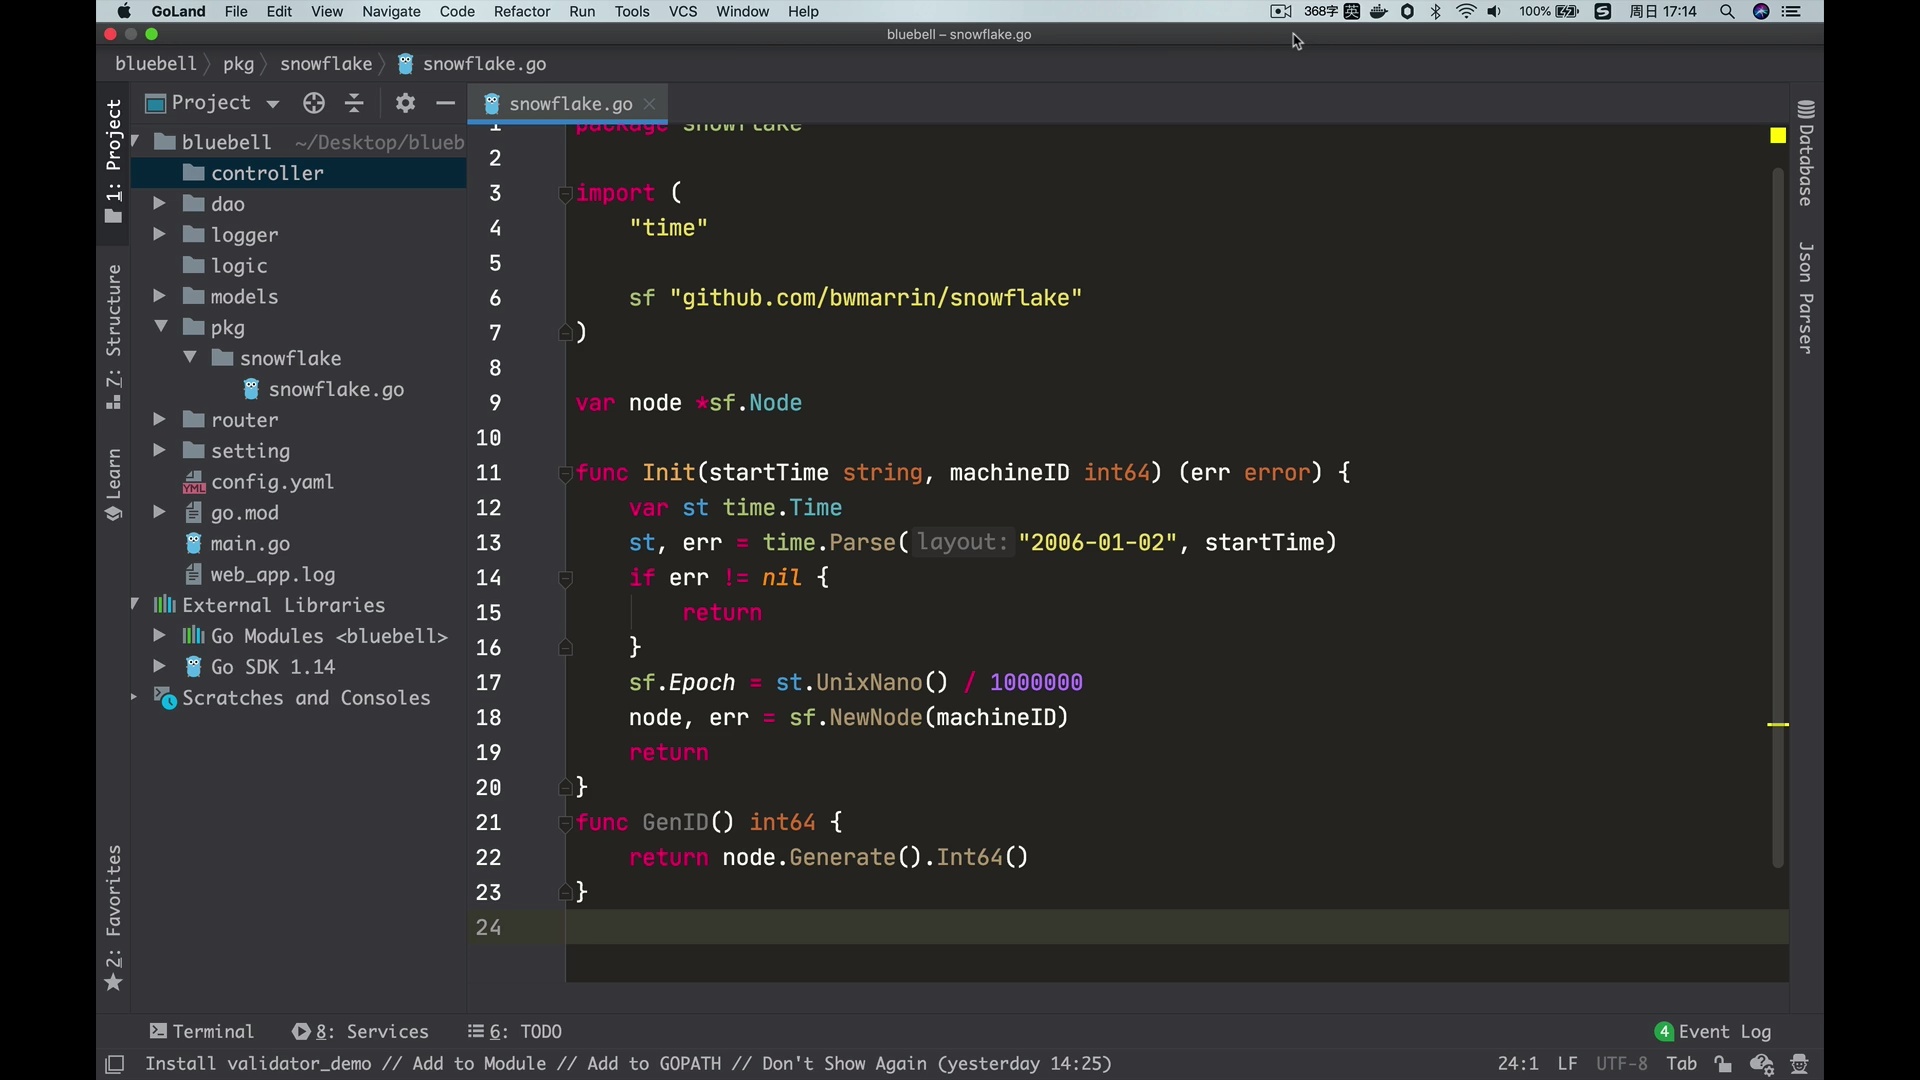Open the Project view dropdown
Screen dimensions: 1920x1080
[272, 104]
